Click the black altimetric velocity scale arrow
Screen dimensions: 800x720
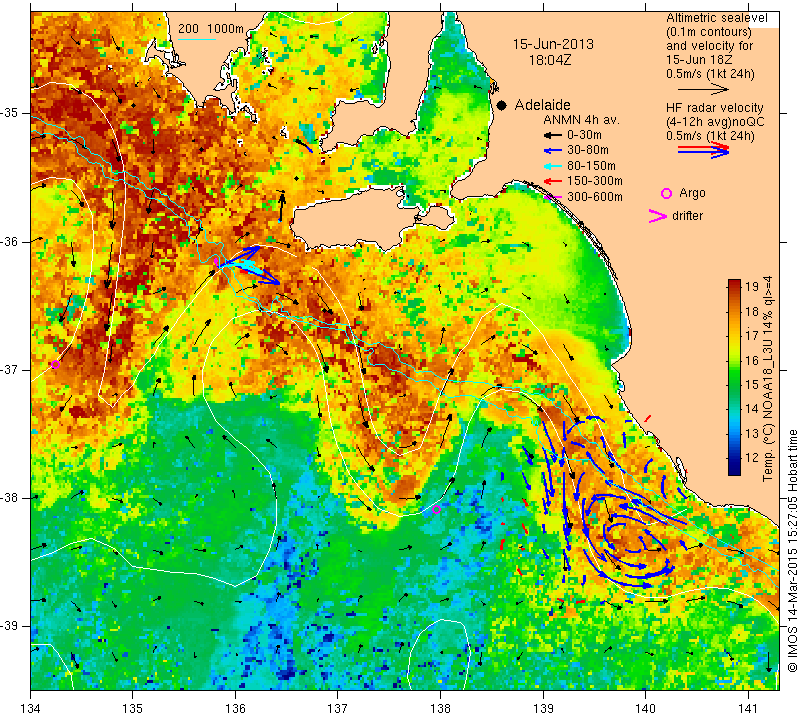click(x=703, y=90)
